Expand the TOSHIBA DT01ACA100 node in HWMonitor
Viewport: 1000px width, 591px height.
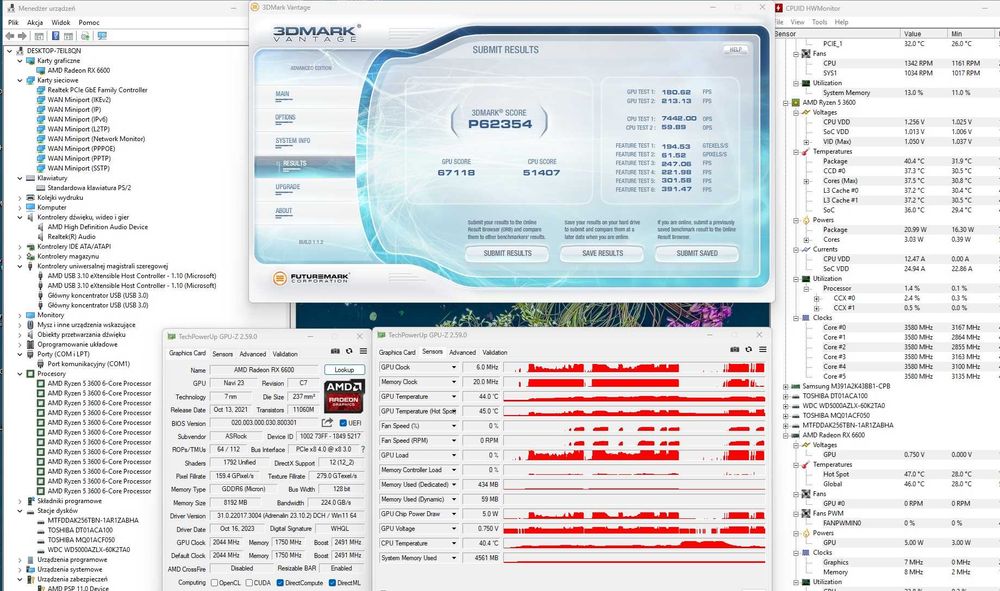[x=786, y=396]
